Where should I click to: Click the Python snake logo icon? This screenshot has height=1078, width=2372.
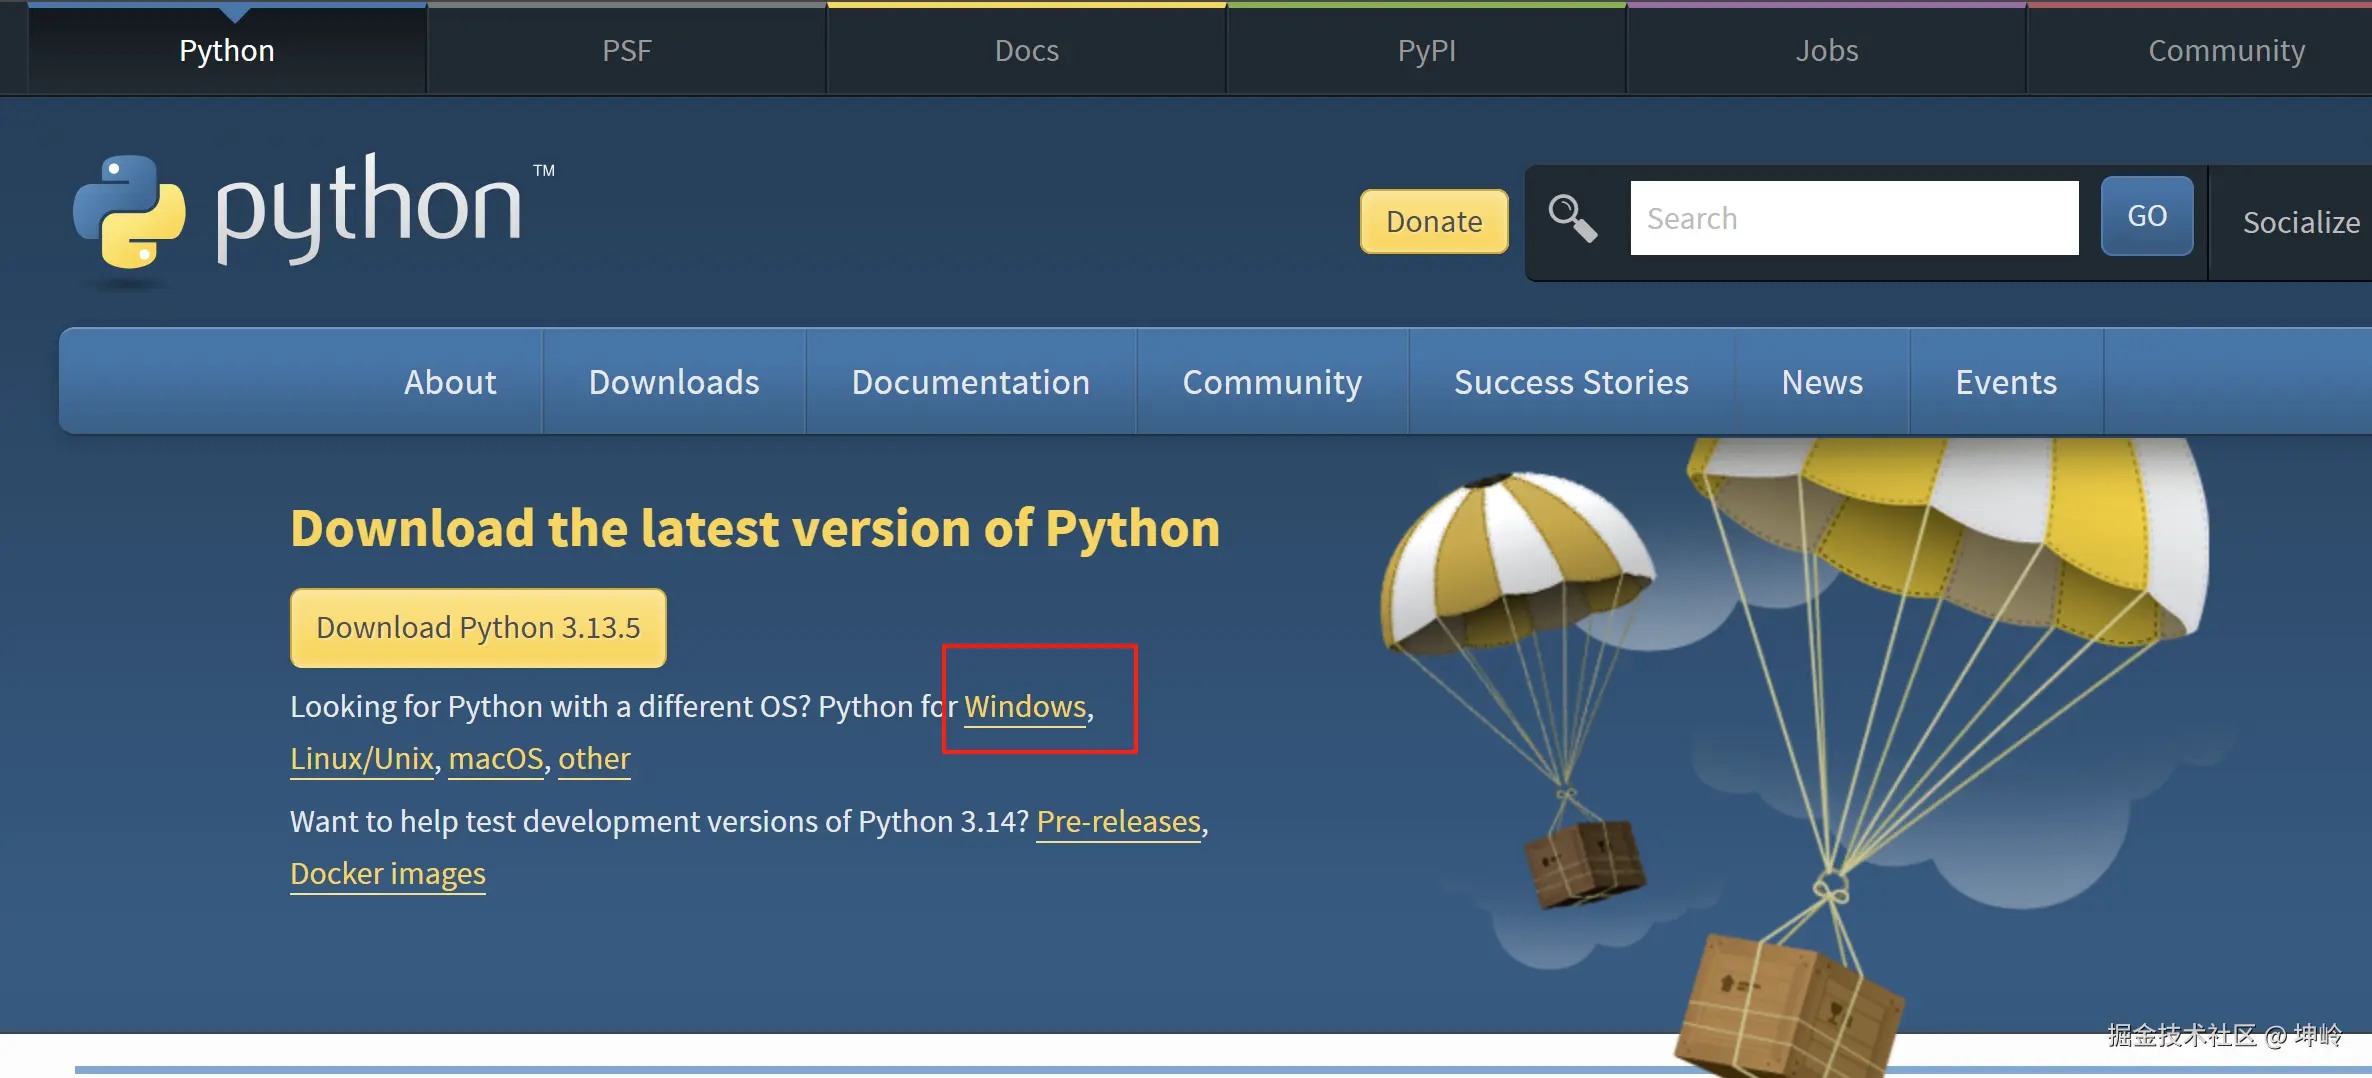(130, 212)
